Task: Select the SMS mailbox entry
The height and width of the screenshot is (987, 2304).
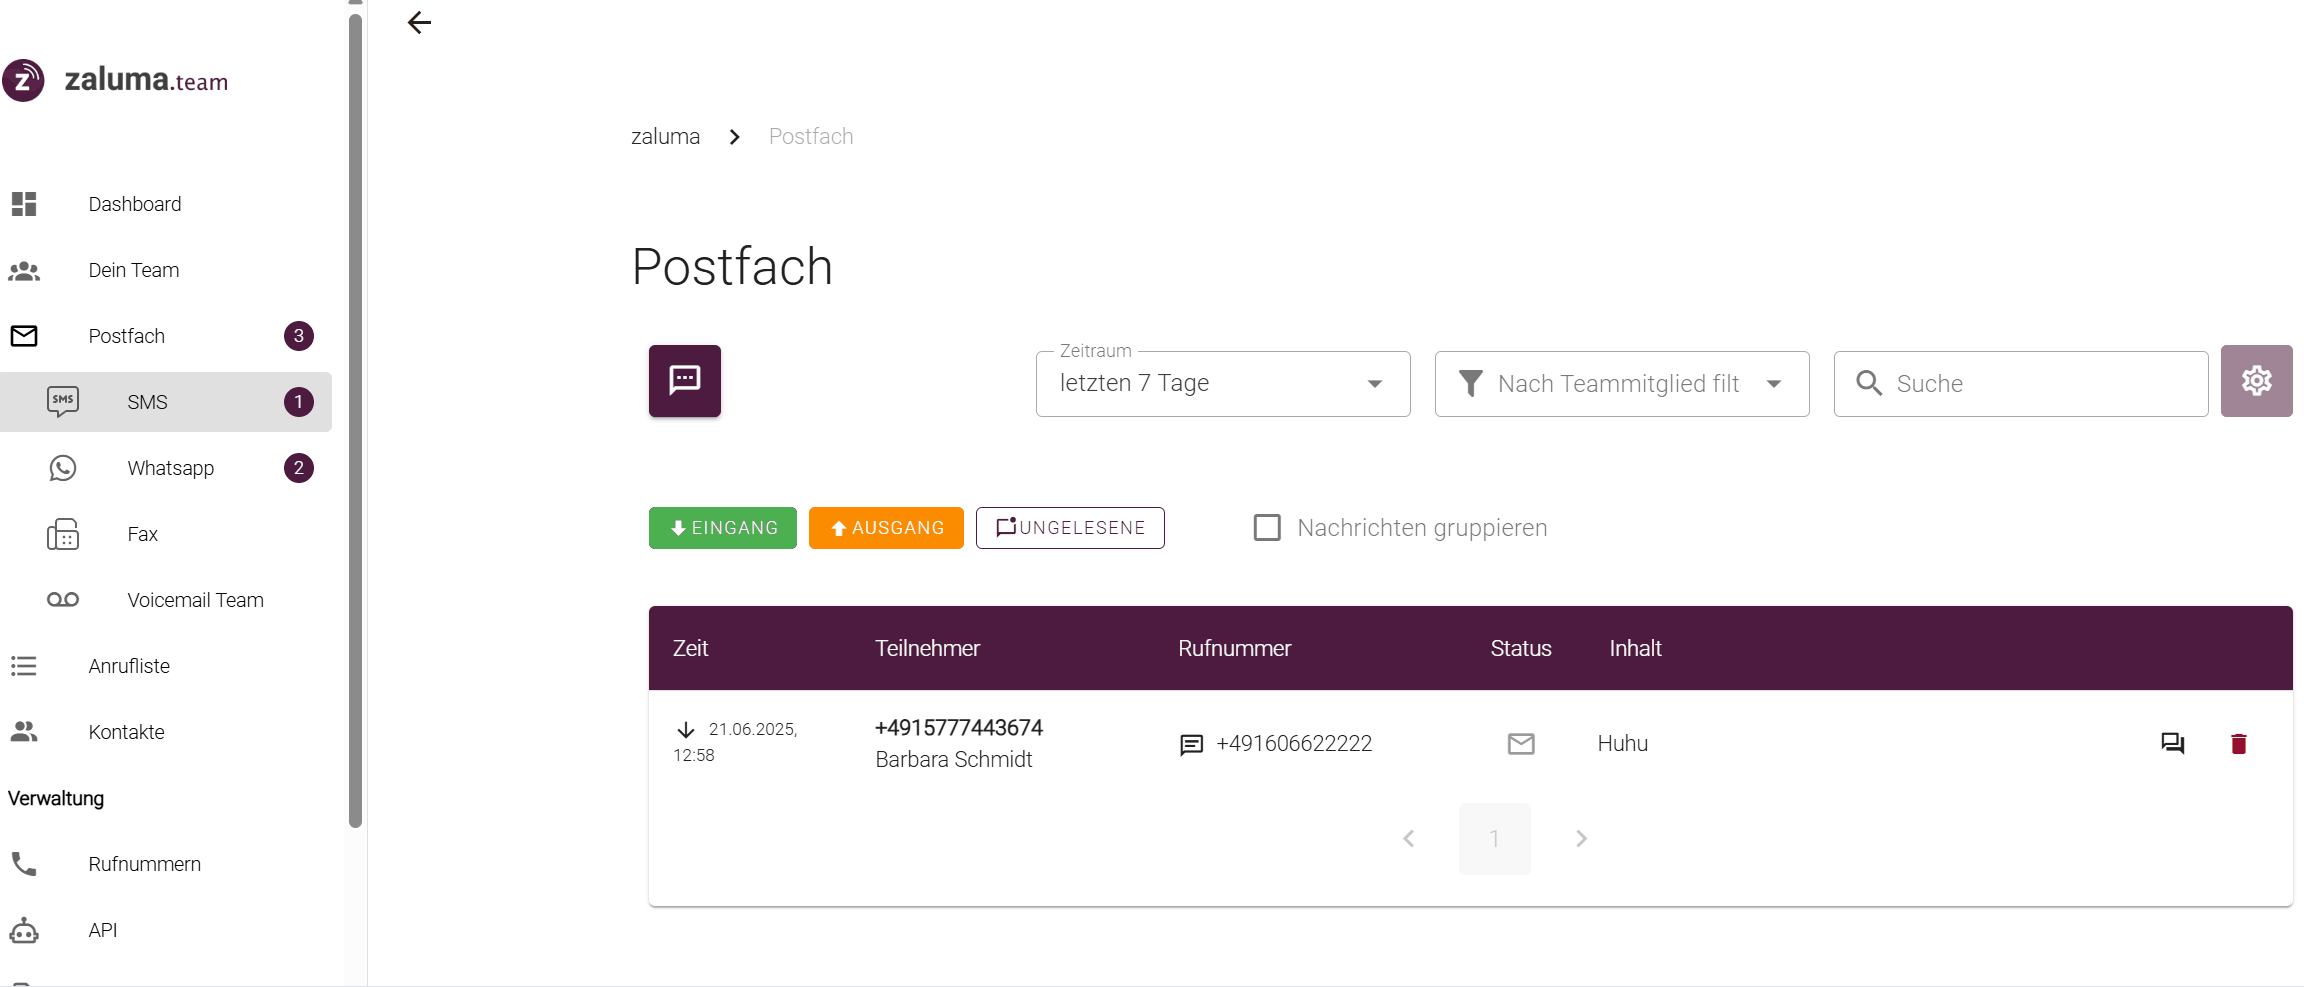Action: click(166, 402)
